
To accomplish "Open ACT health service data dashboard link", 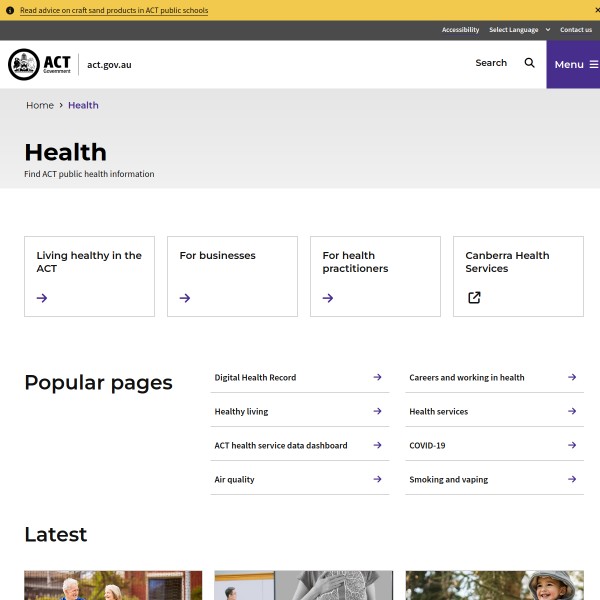I will tap(281, 445).
